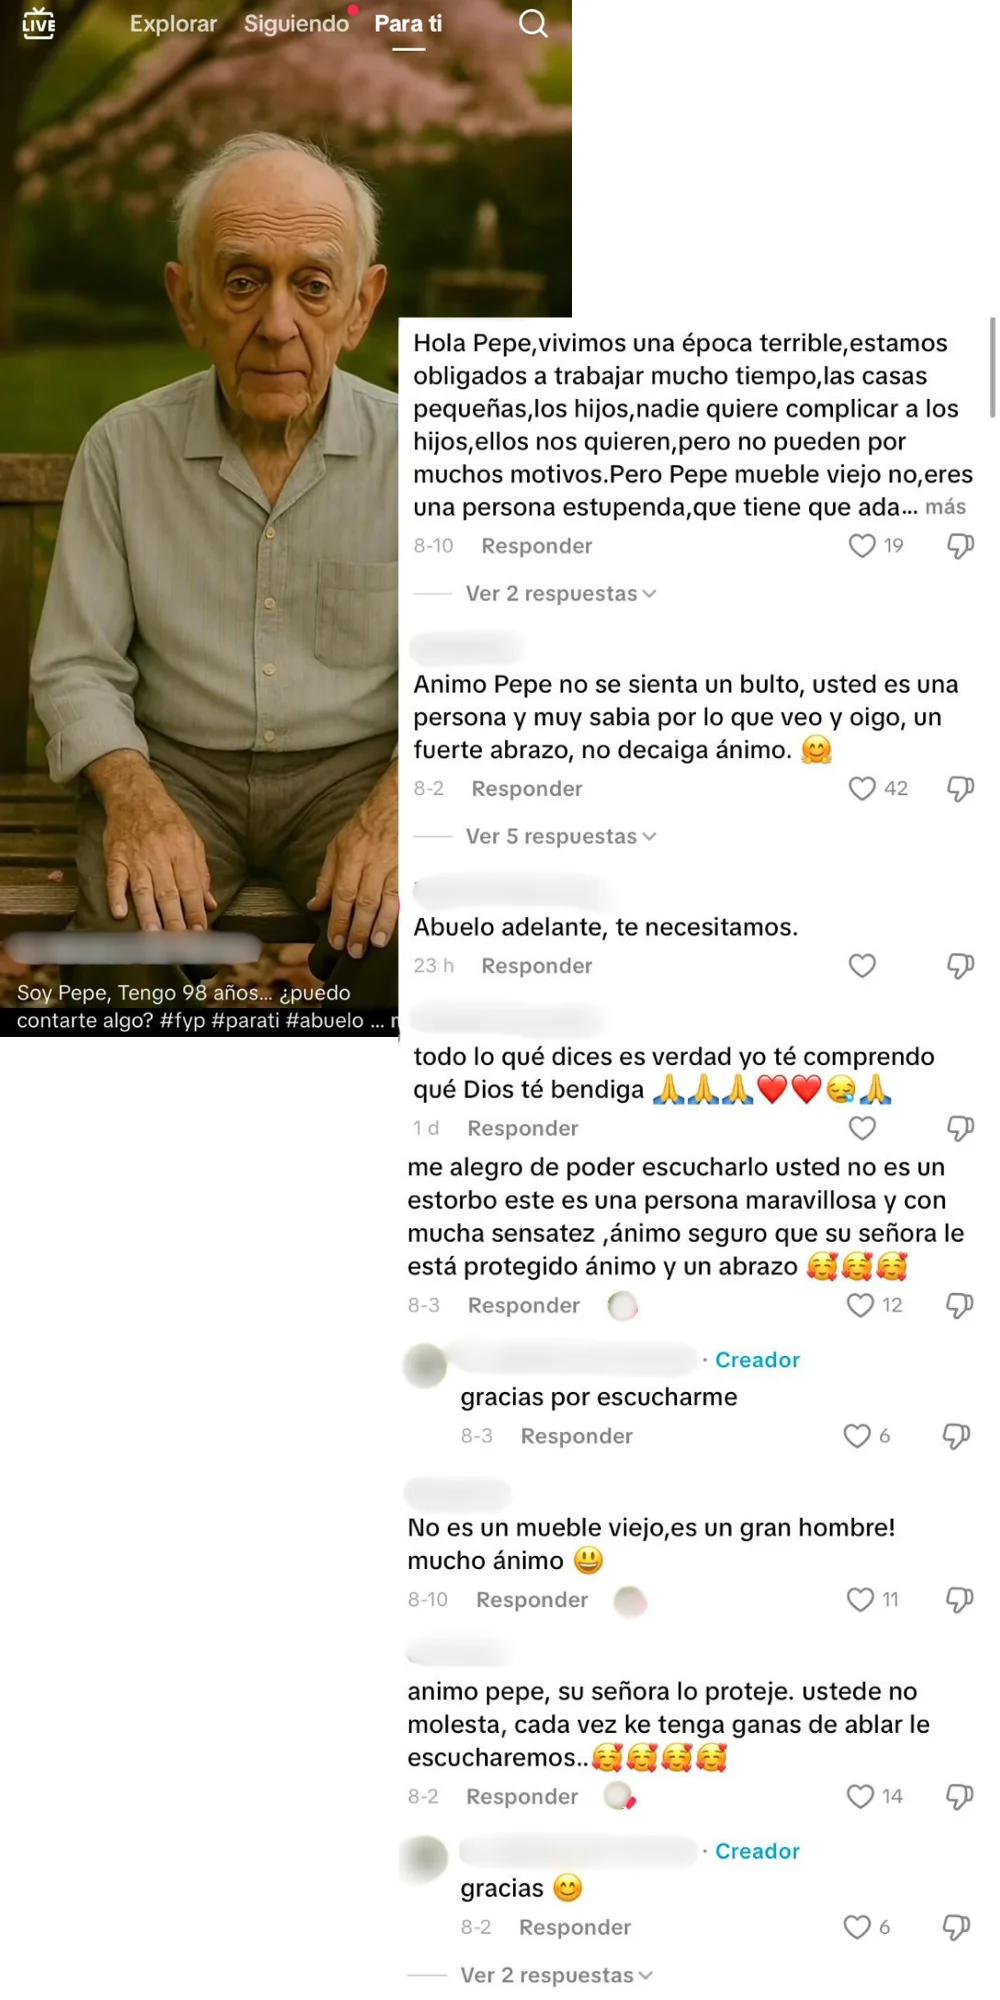
Task: Click Responder on the 23 h comment
Action: point(537,966)
